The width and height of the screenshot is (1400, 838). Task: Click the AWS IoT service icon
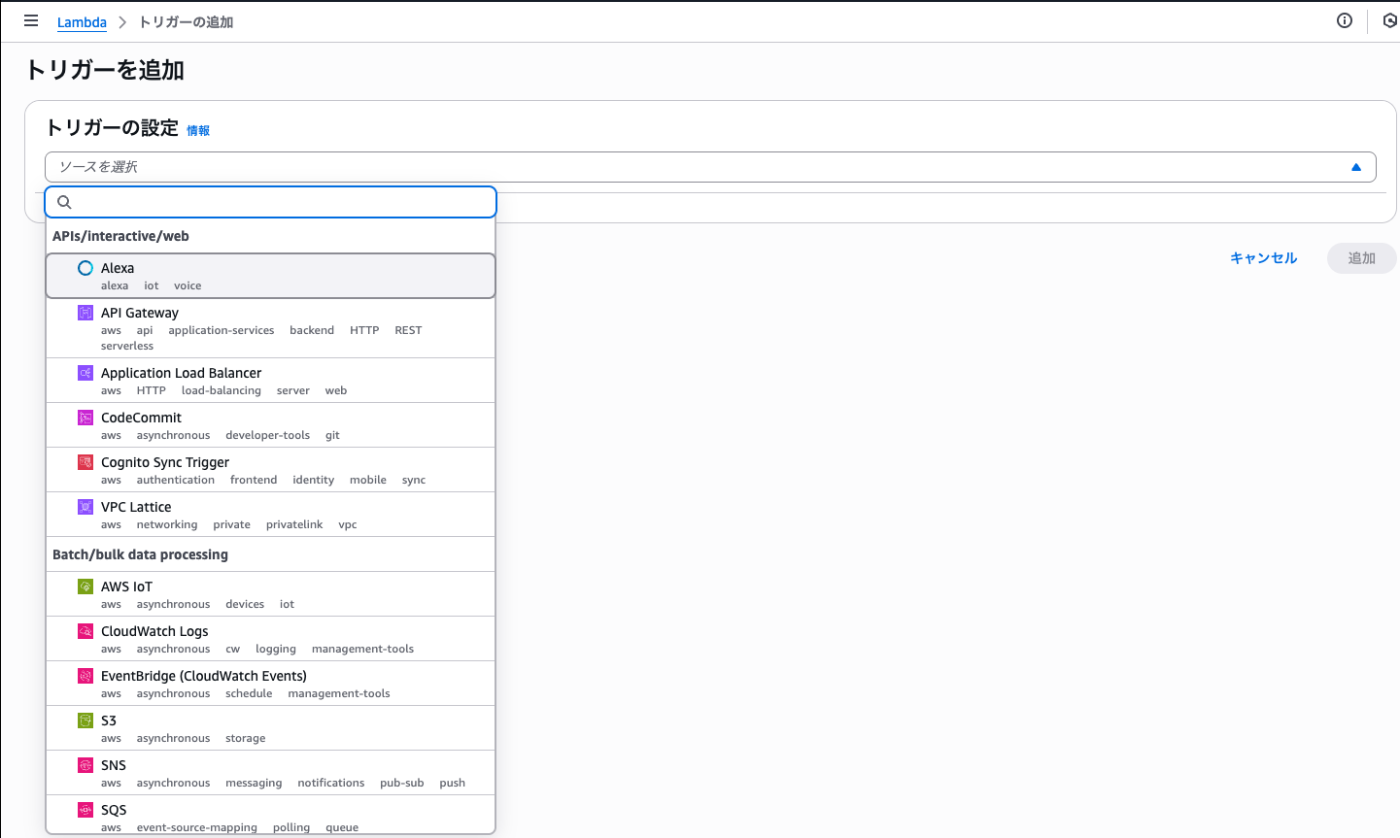pos(86,587)
